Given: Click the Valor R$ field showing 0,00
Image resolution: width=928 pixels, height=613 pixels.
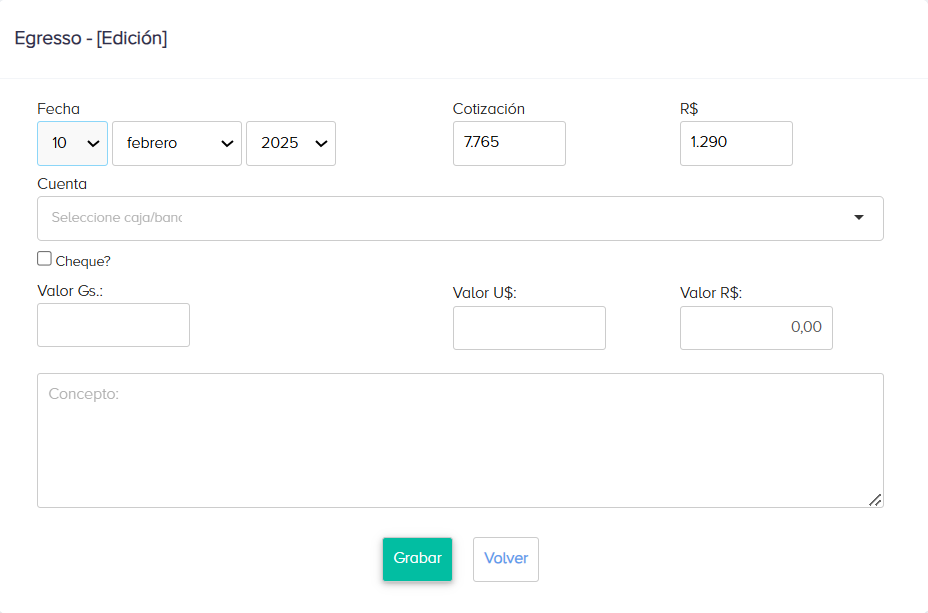Looking at the screenshot, I should coord(755,328).
